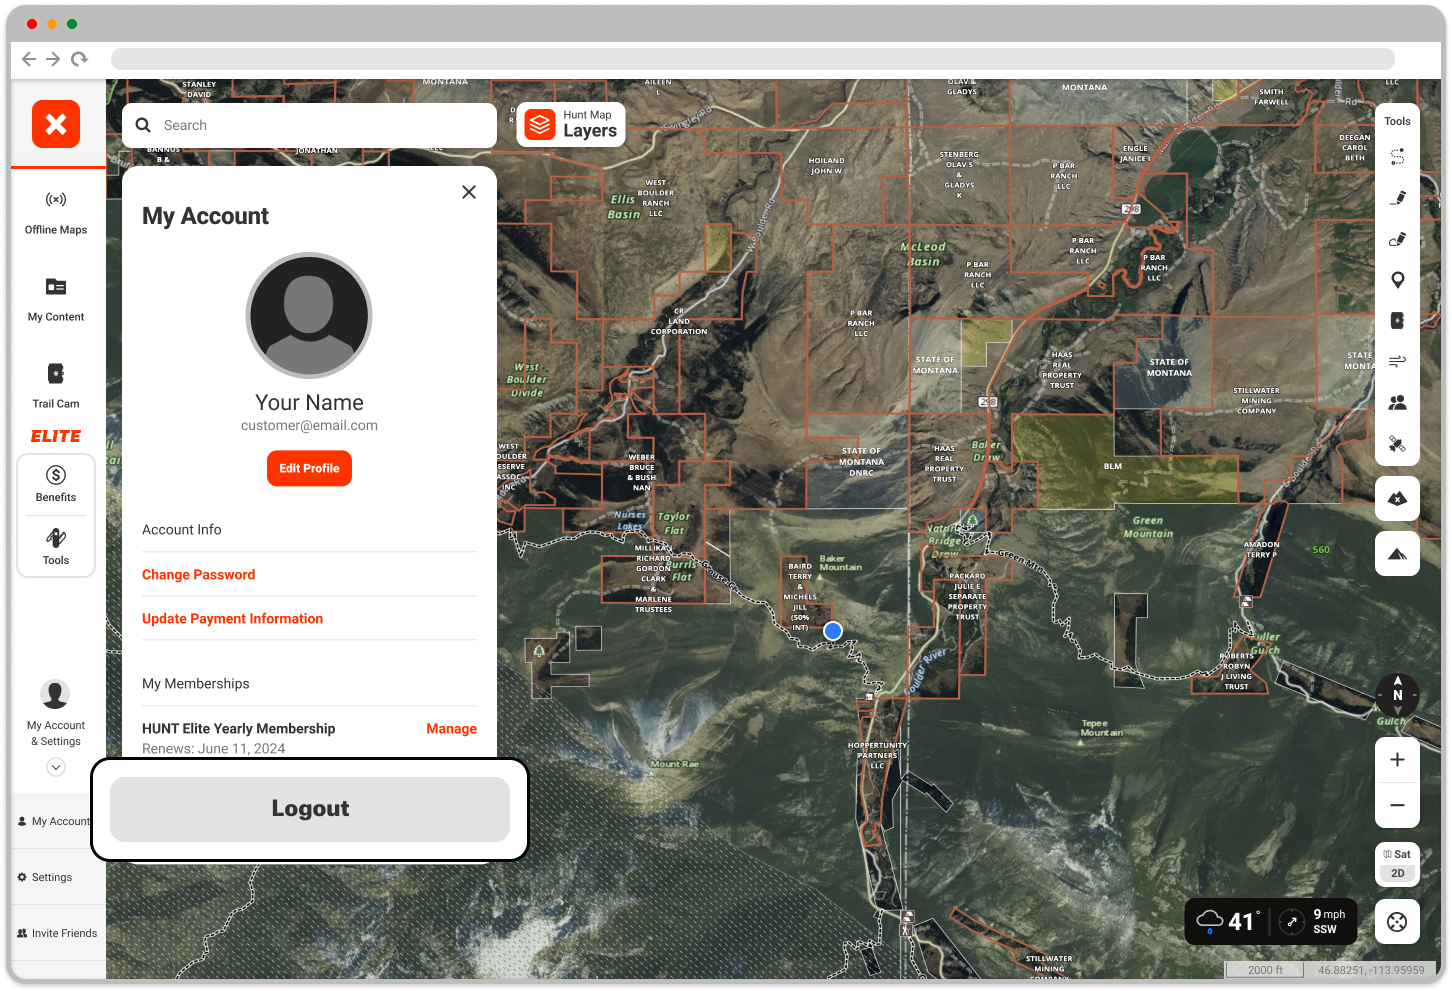
Task: Click the Edit Profile button
Action: (x=309, y=468)
